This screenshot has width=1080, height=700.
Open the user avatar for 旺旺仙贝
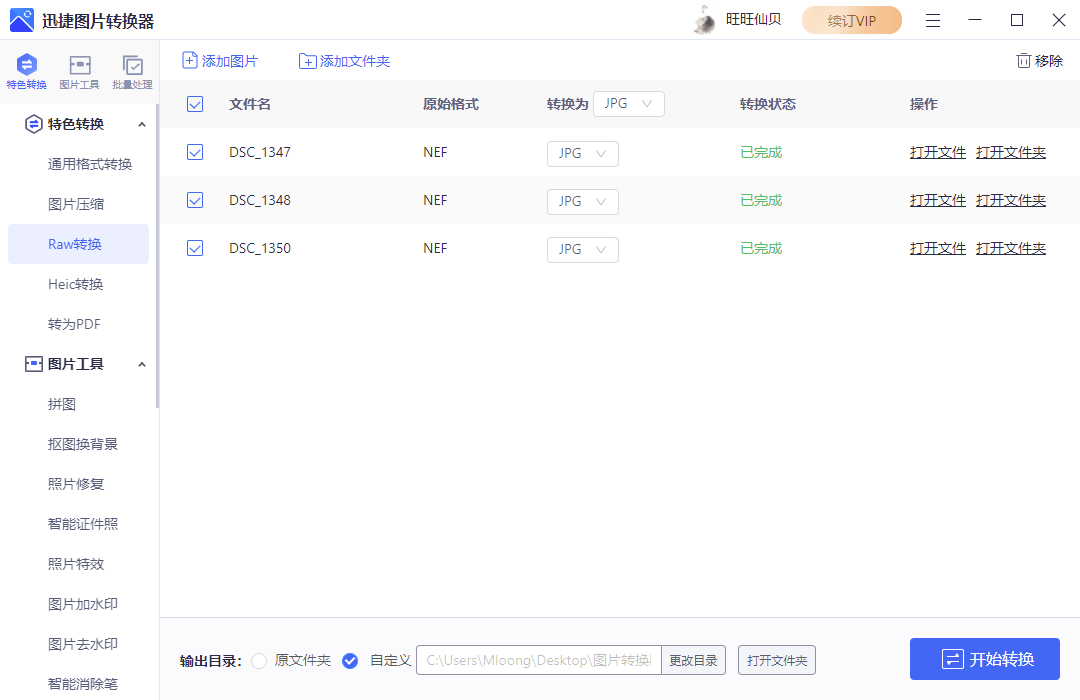pos(704,19)
